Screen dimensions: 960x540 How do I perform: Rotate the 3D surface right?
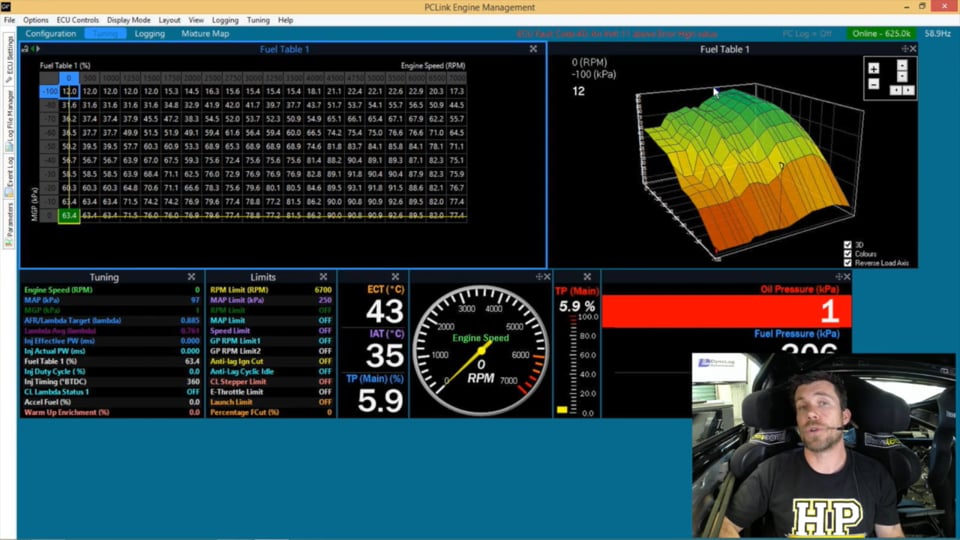coord(909,90)
